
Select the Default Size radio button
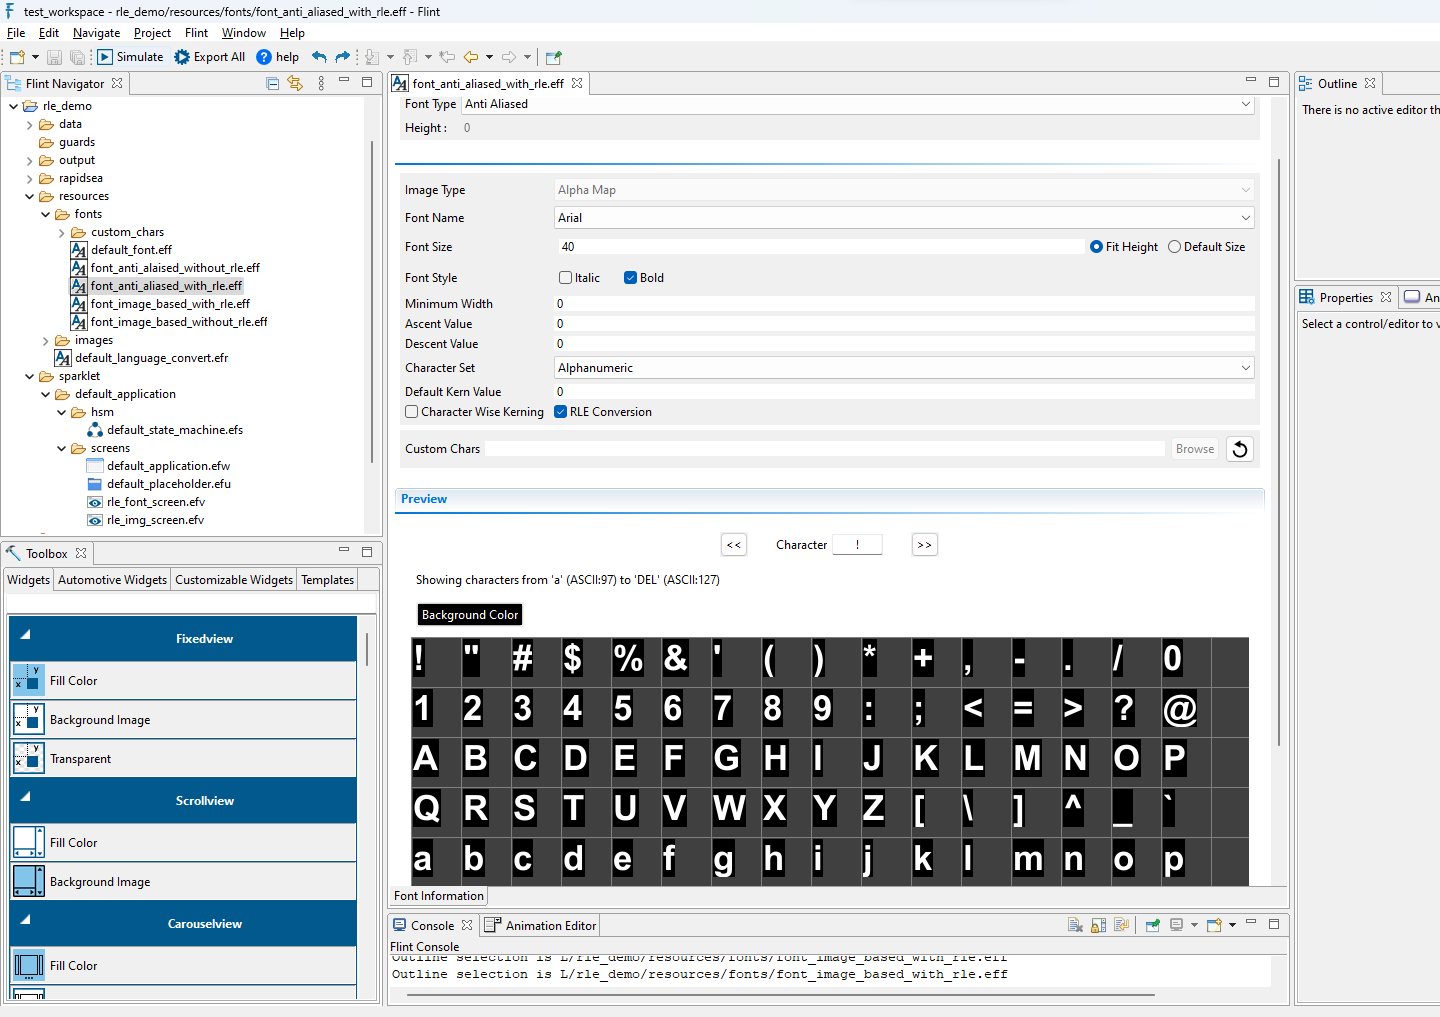click(x=1175, y=247)
